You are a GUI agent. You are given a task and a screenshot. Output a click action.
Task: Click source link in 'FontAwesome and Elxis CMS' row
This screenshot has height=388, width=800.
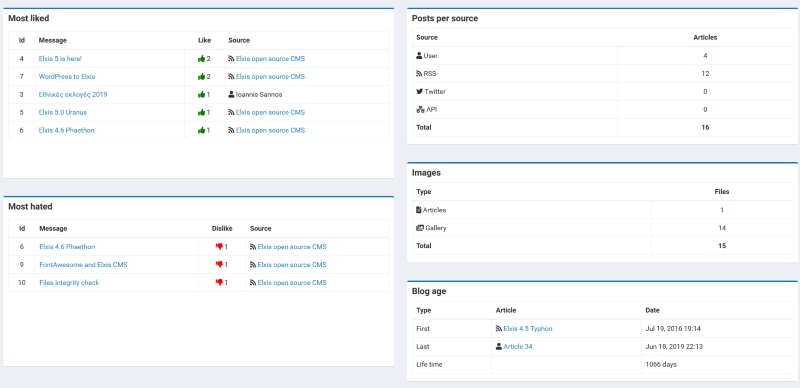pyautogui.click(x=292, y=264)
